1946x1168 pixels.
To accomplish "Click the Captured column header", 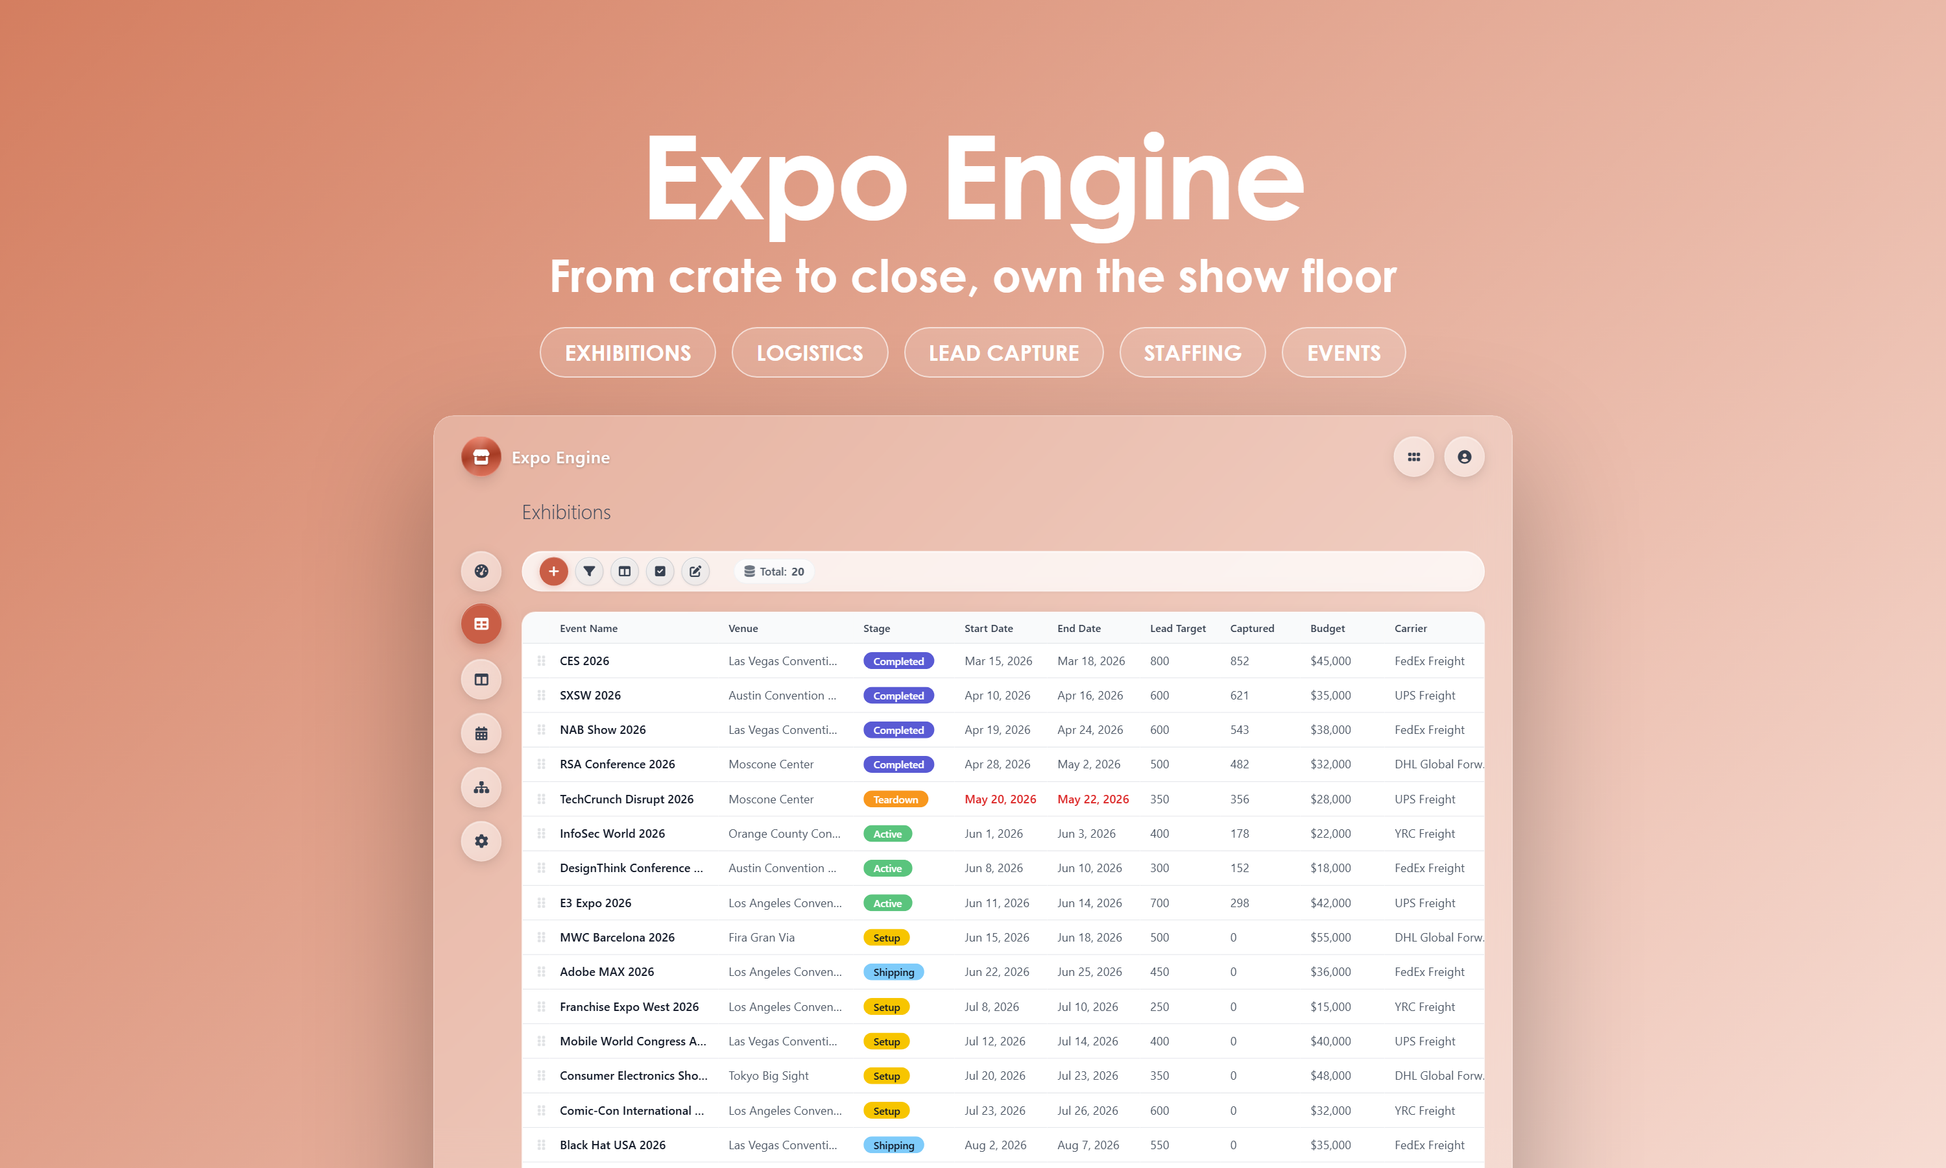I will [x=1252, y=628].
